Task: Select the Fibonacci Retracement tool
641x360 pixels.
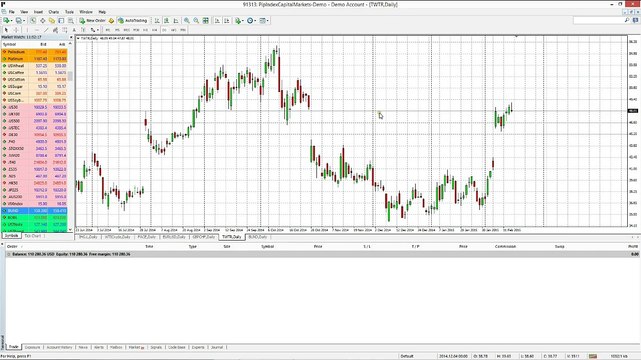Action: [x=65, y=30]
